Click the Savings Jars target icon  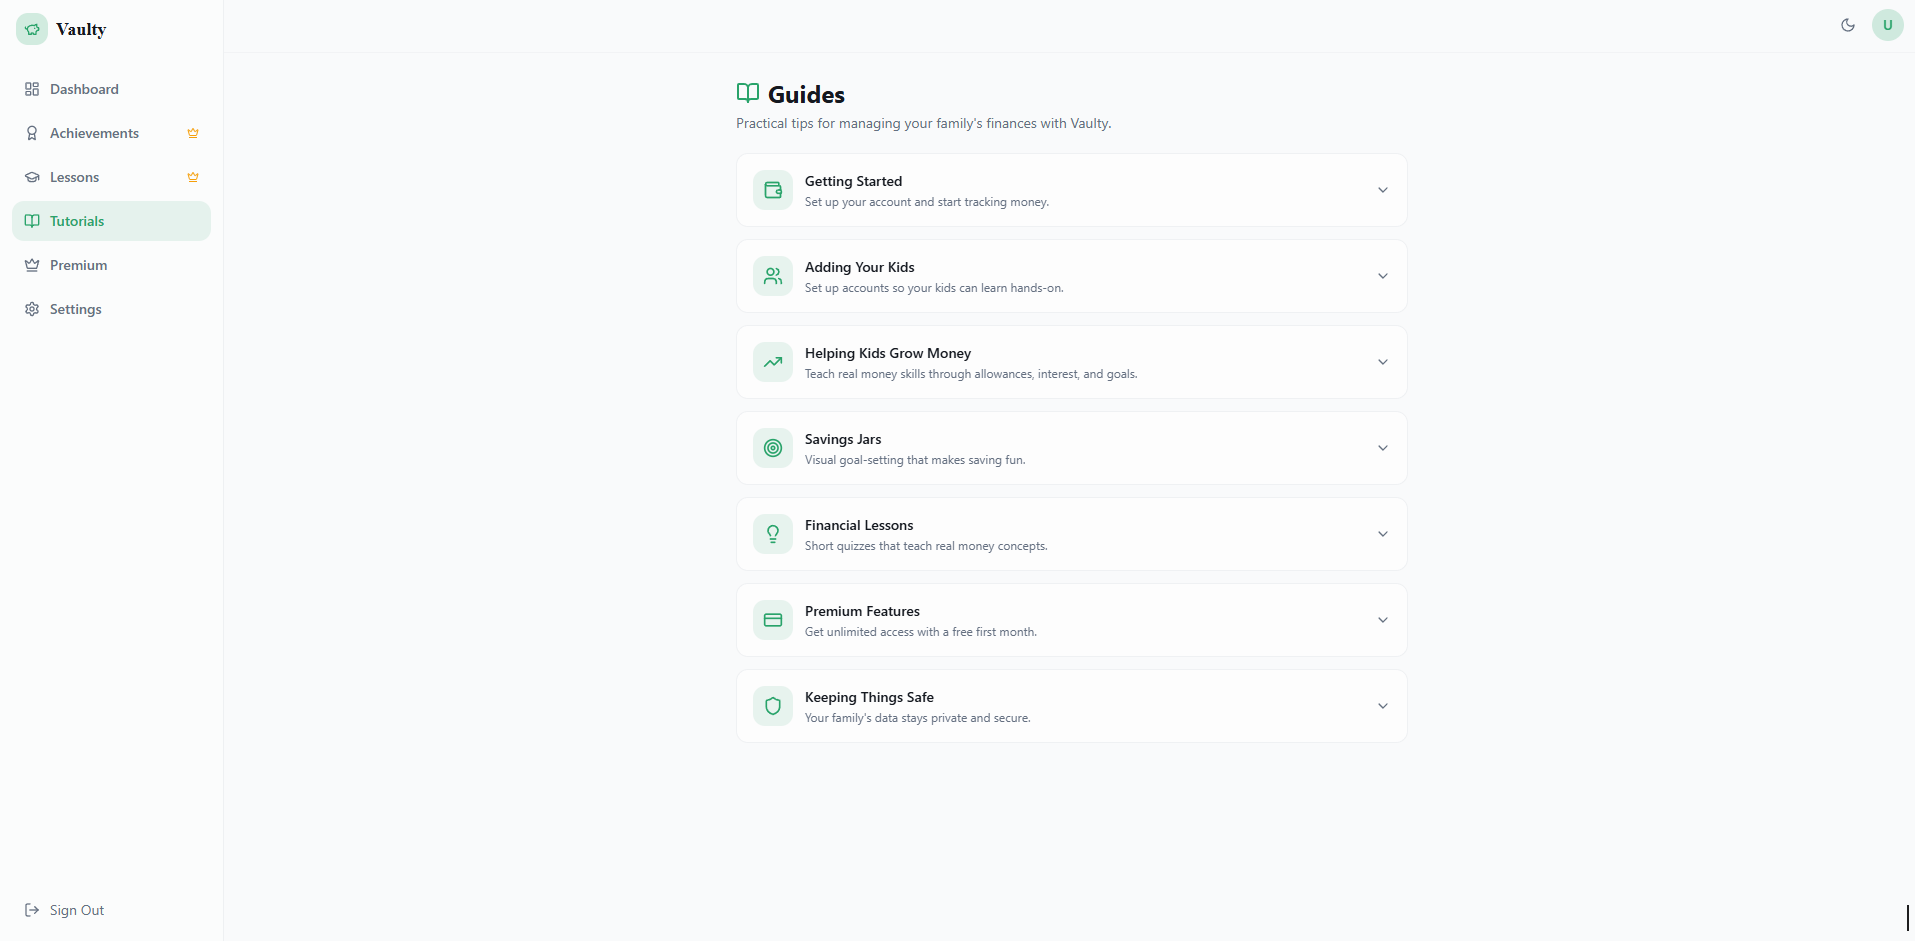point(772,447)
